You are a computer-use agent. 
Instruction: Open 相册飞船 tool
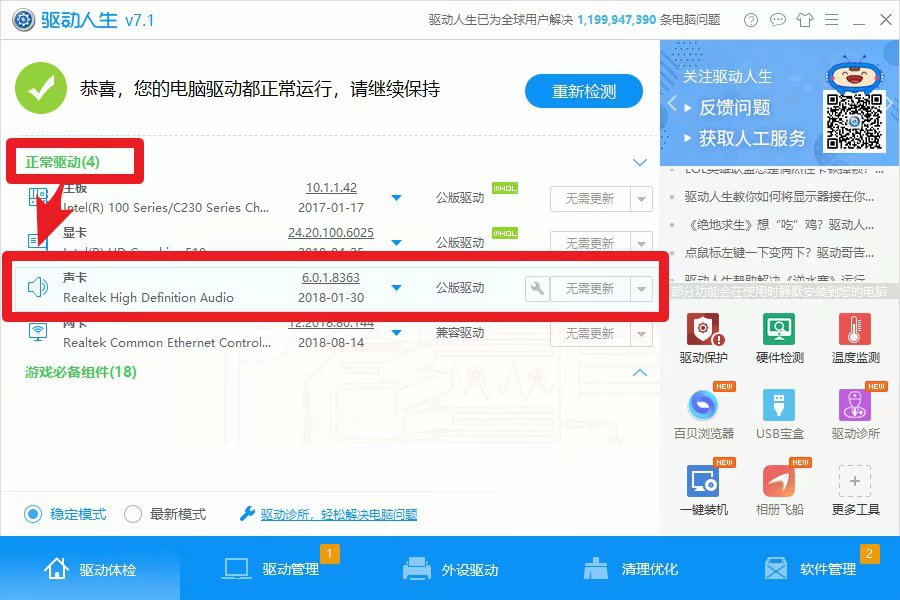779,489
